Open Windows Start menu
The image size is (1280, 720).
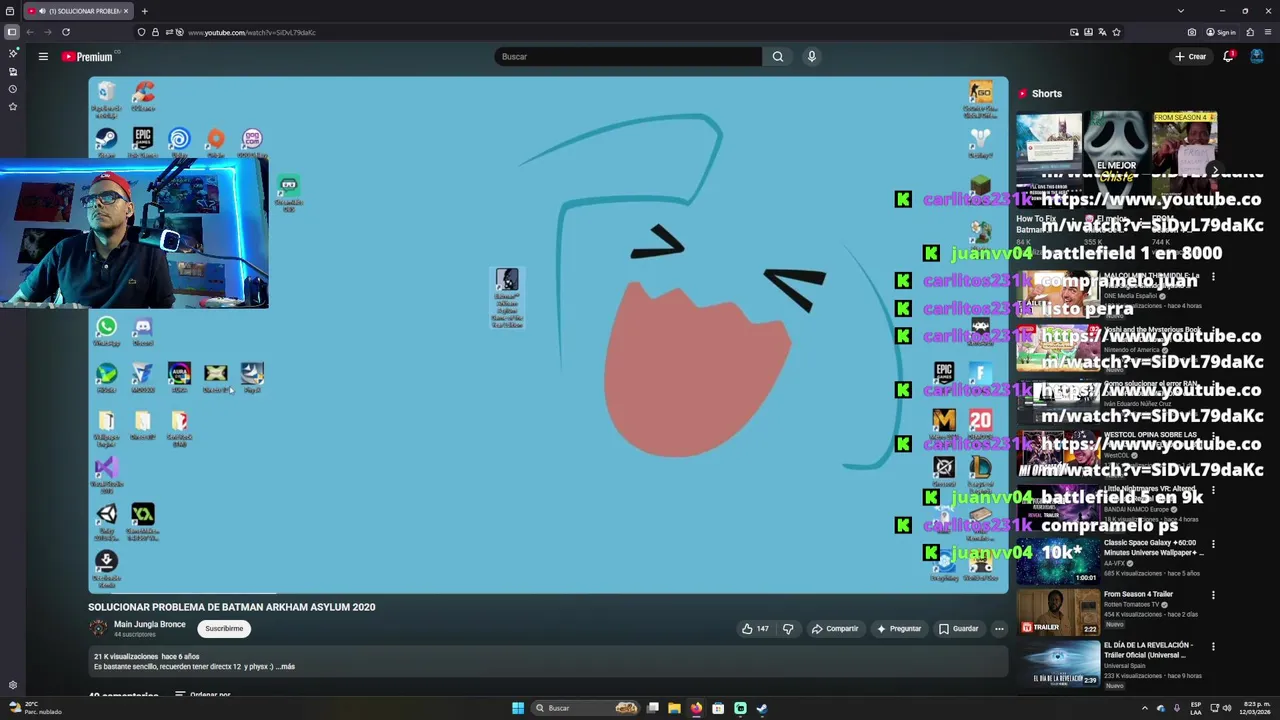pyautogui.click(x=518, y=708)
